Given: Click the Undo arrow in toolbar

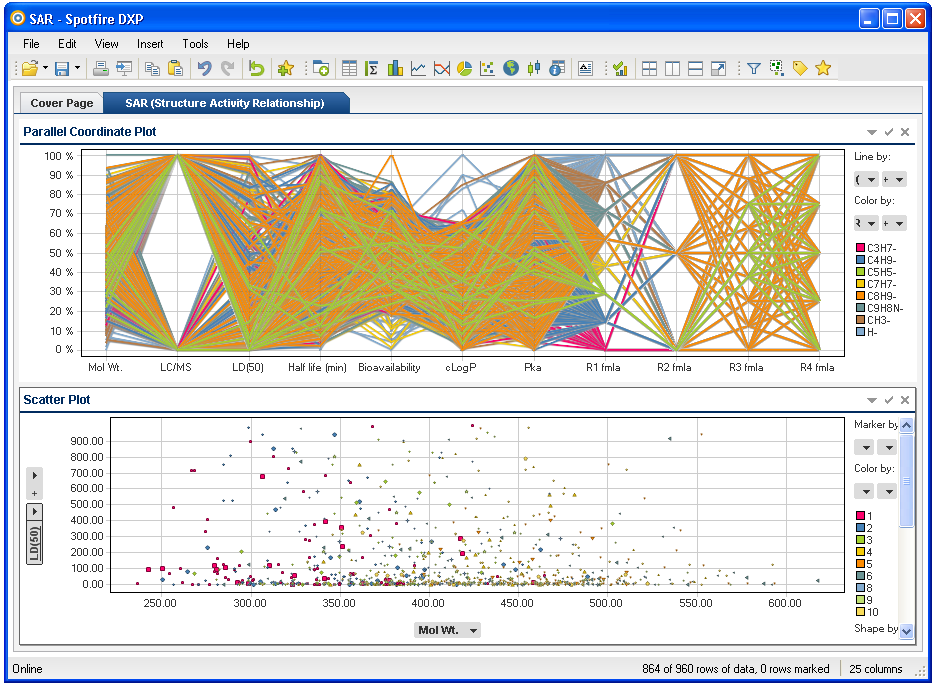Looking at the screenshot, I should pos(204,69).
